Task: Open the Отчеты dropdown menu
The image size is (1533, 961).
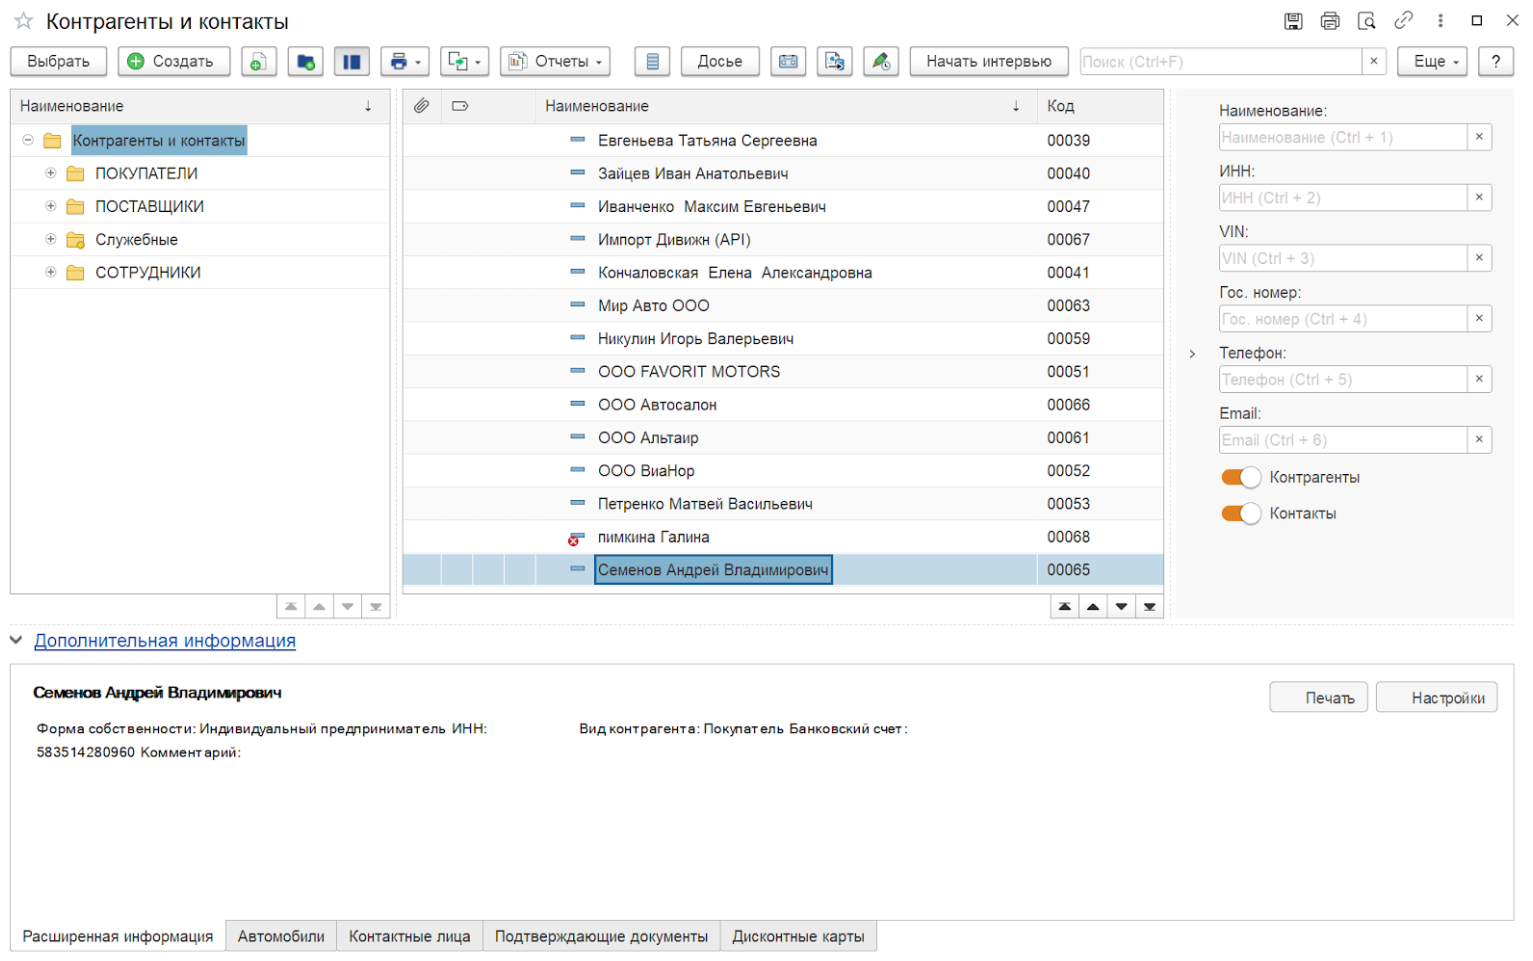Action: 555,62
